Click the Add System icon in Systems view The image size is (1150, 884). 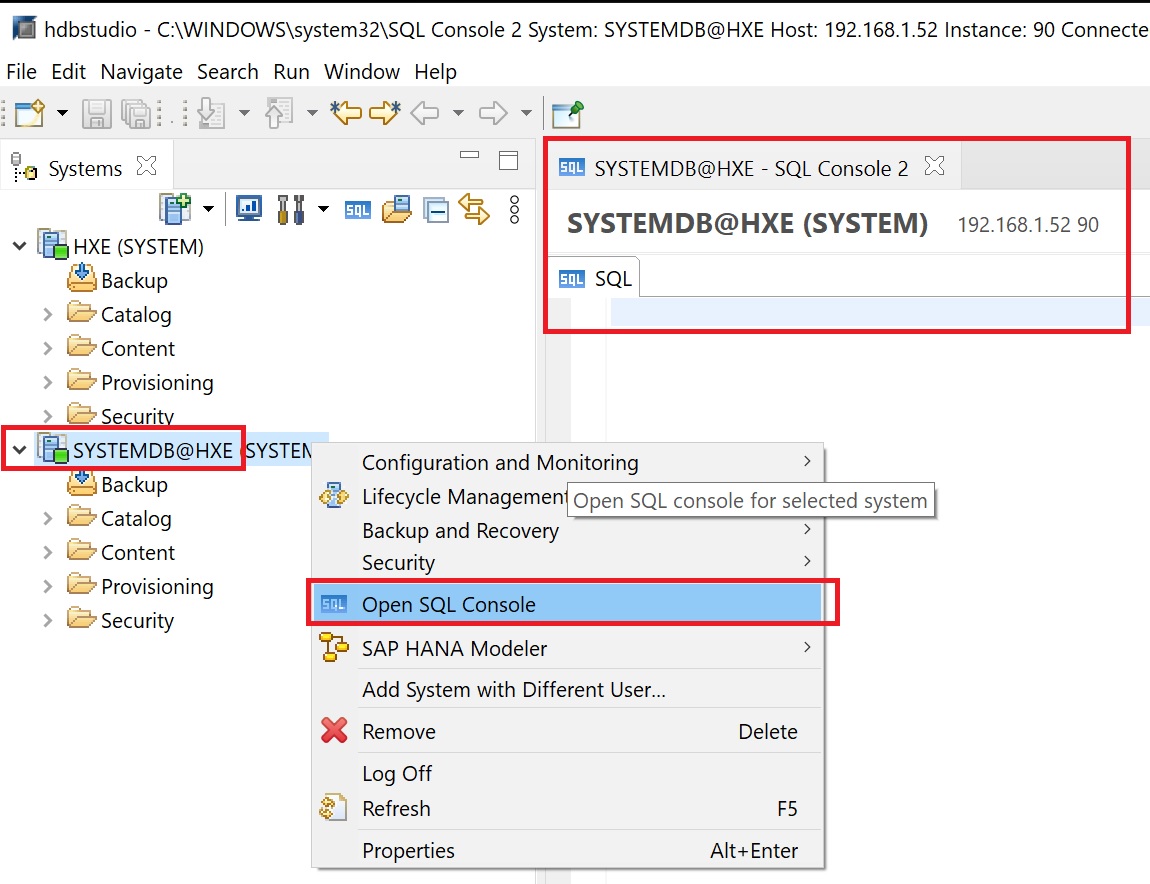175,209
